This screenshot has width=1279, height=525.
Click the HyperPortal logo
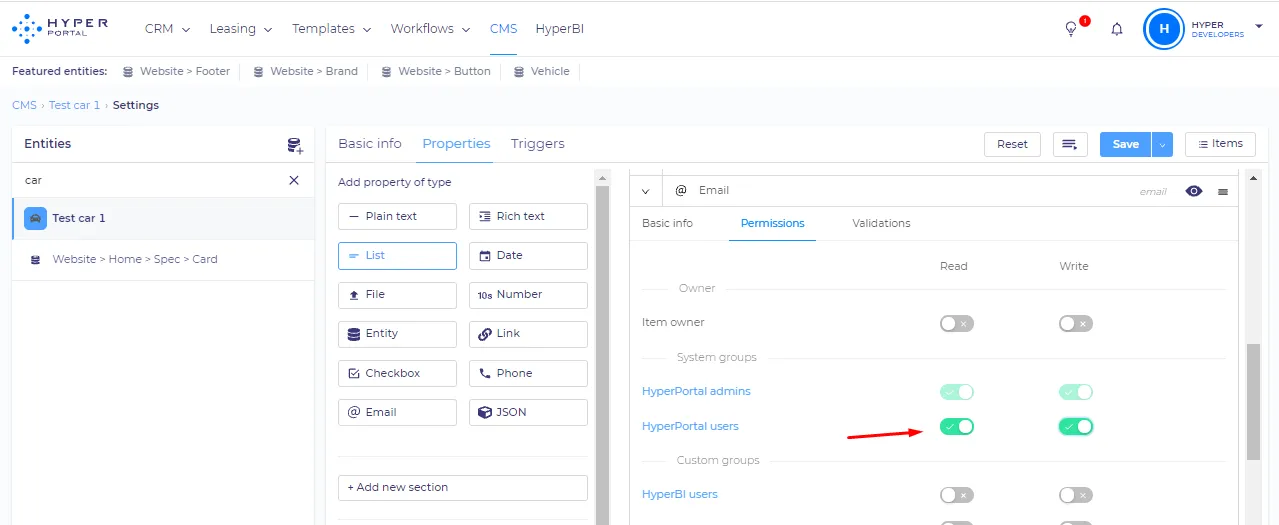coord(60,29)
